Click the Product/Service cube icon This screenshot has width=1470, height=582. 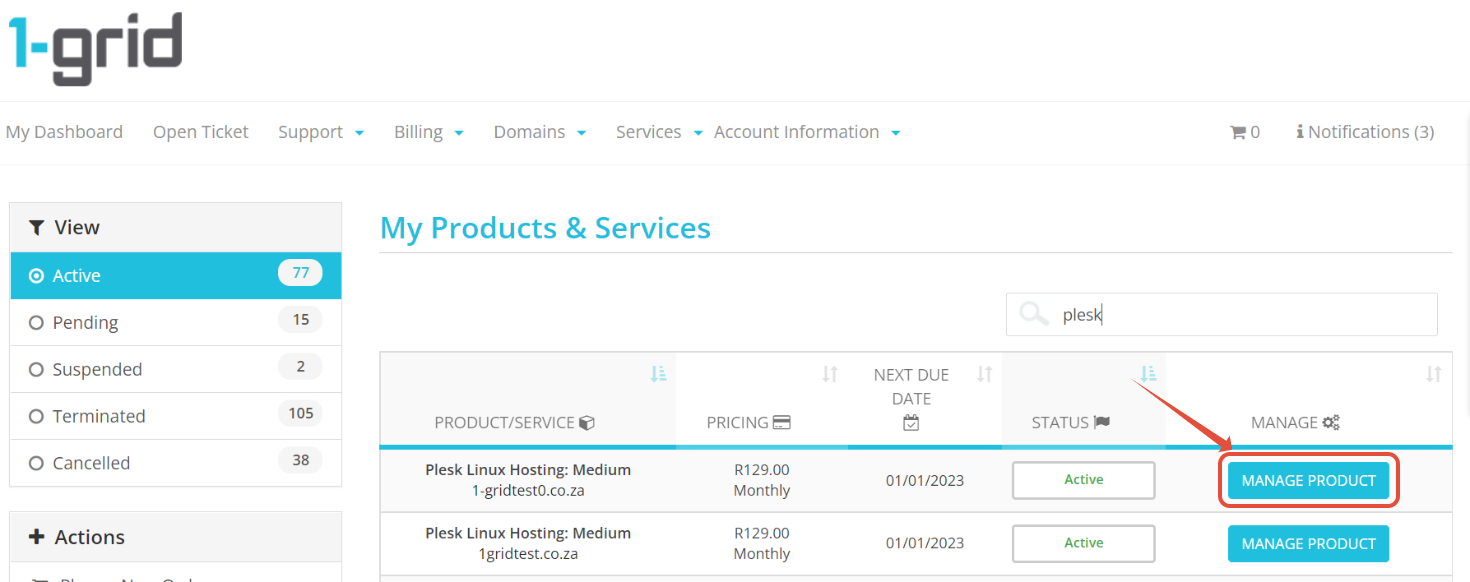click(x=587, y=423)
